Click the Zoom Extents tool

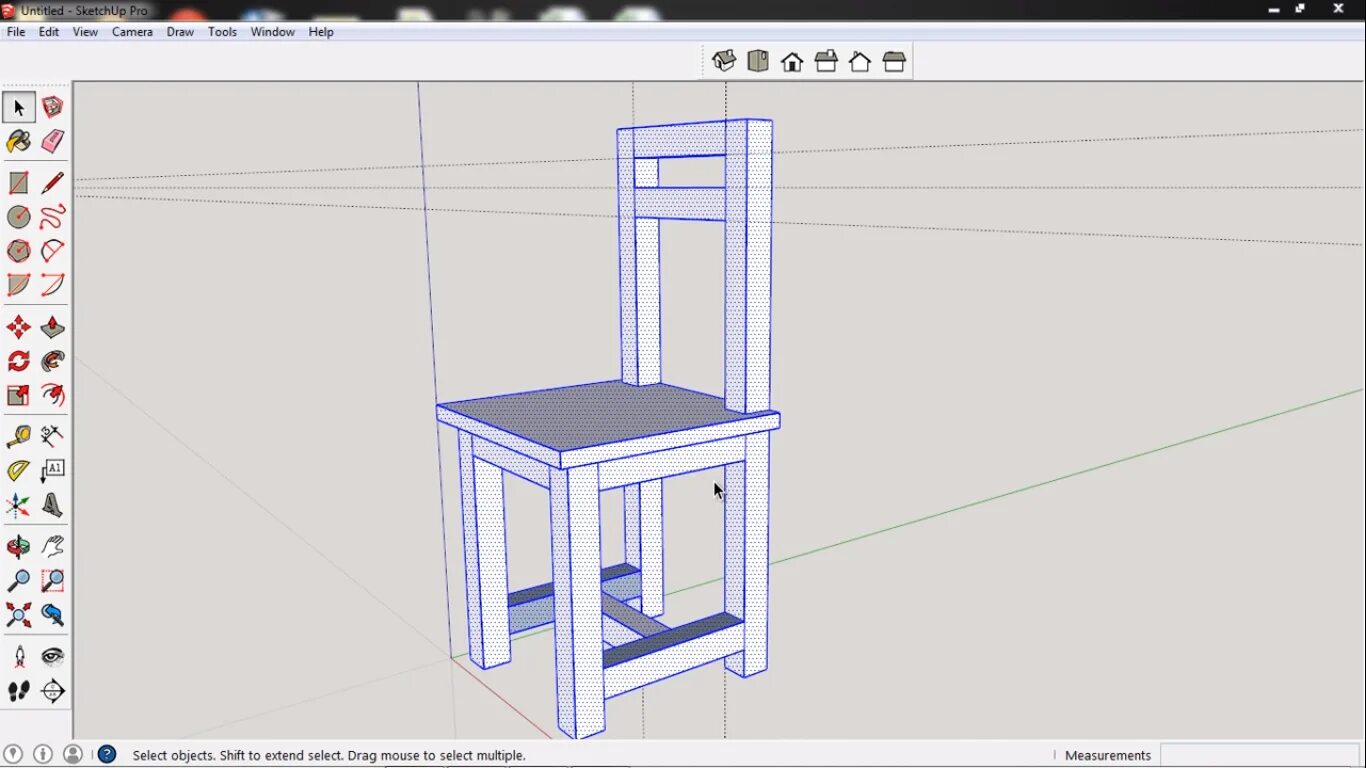coord(19,615)
